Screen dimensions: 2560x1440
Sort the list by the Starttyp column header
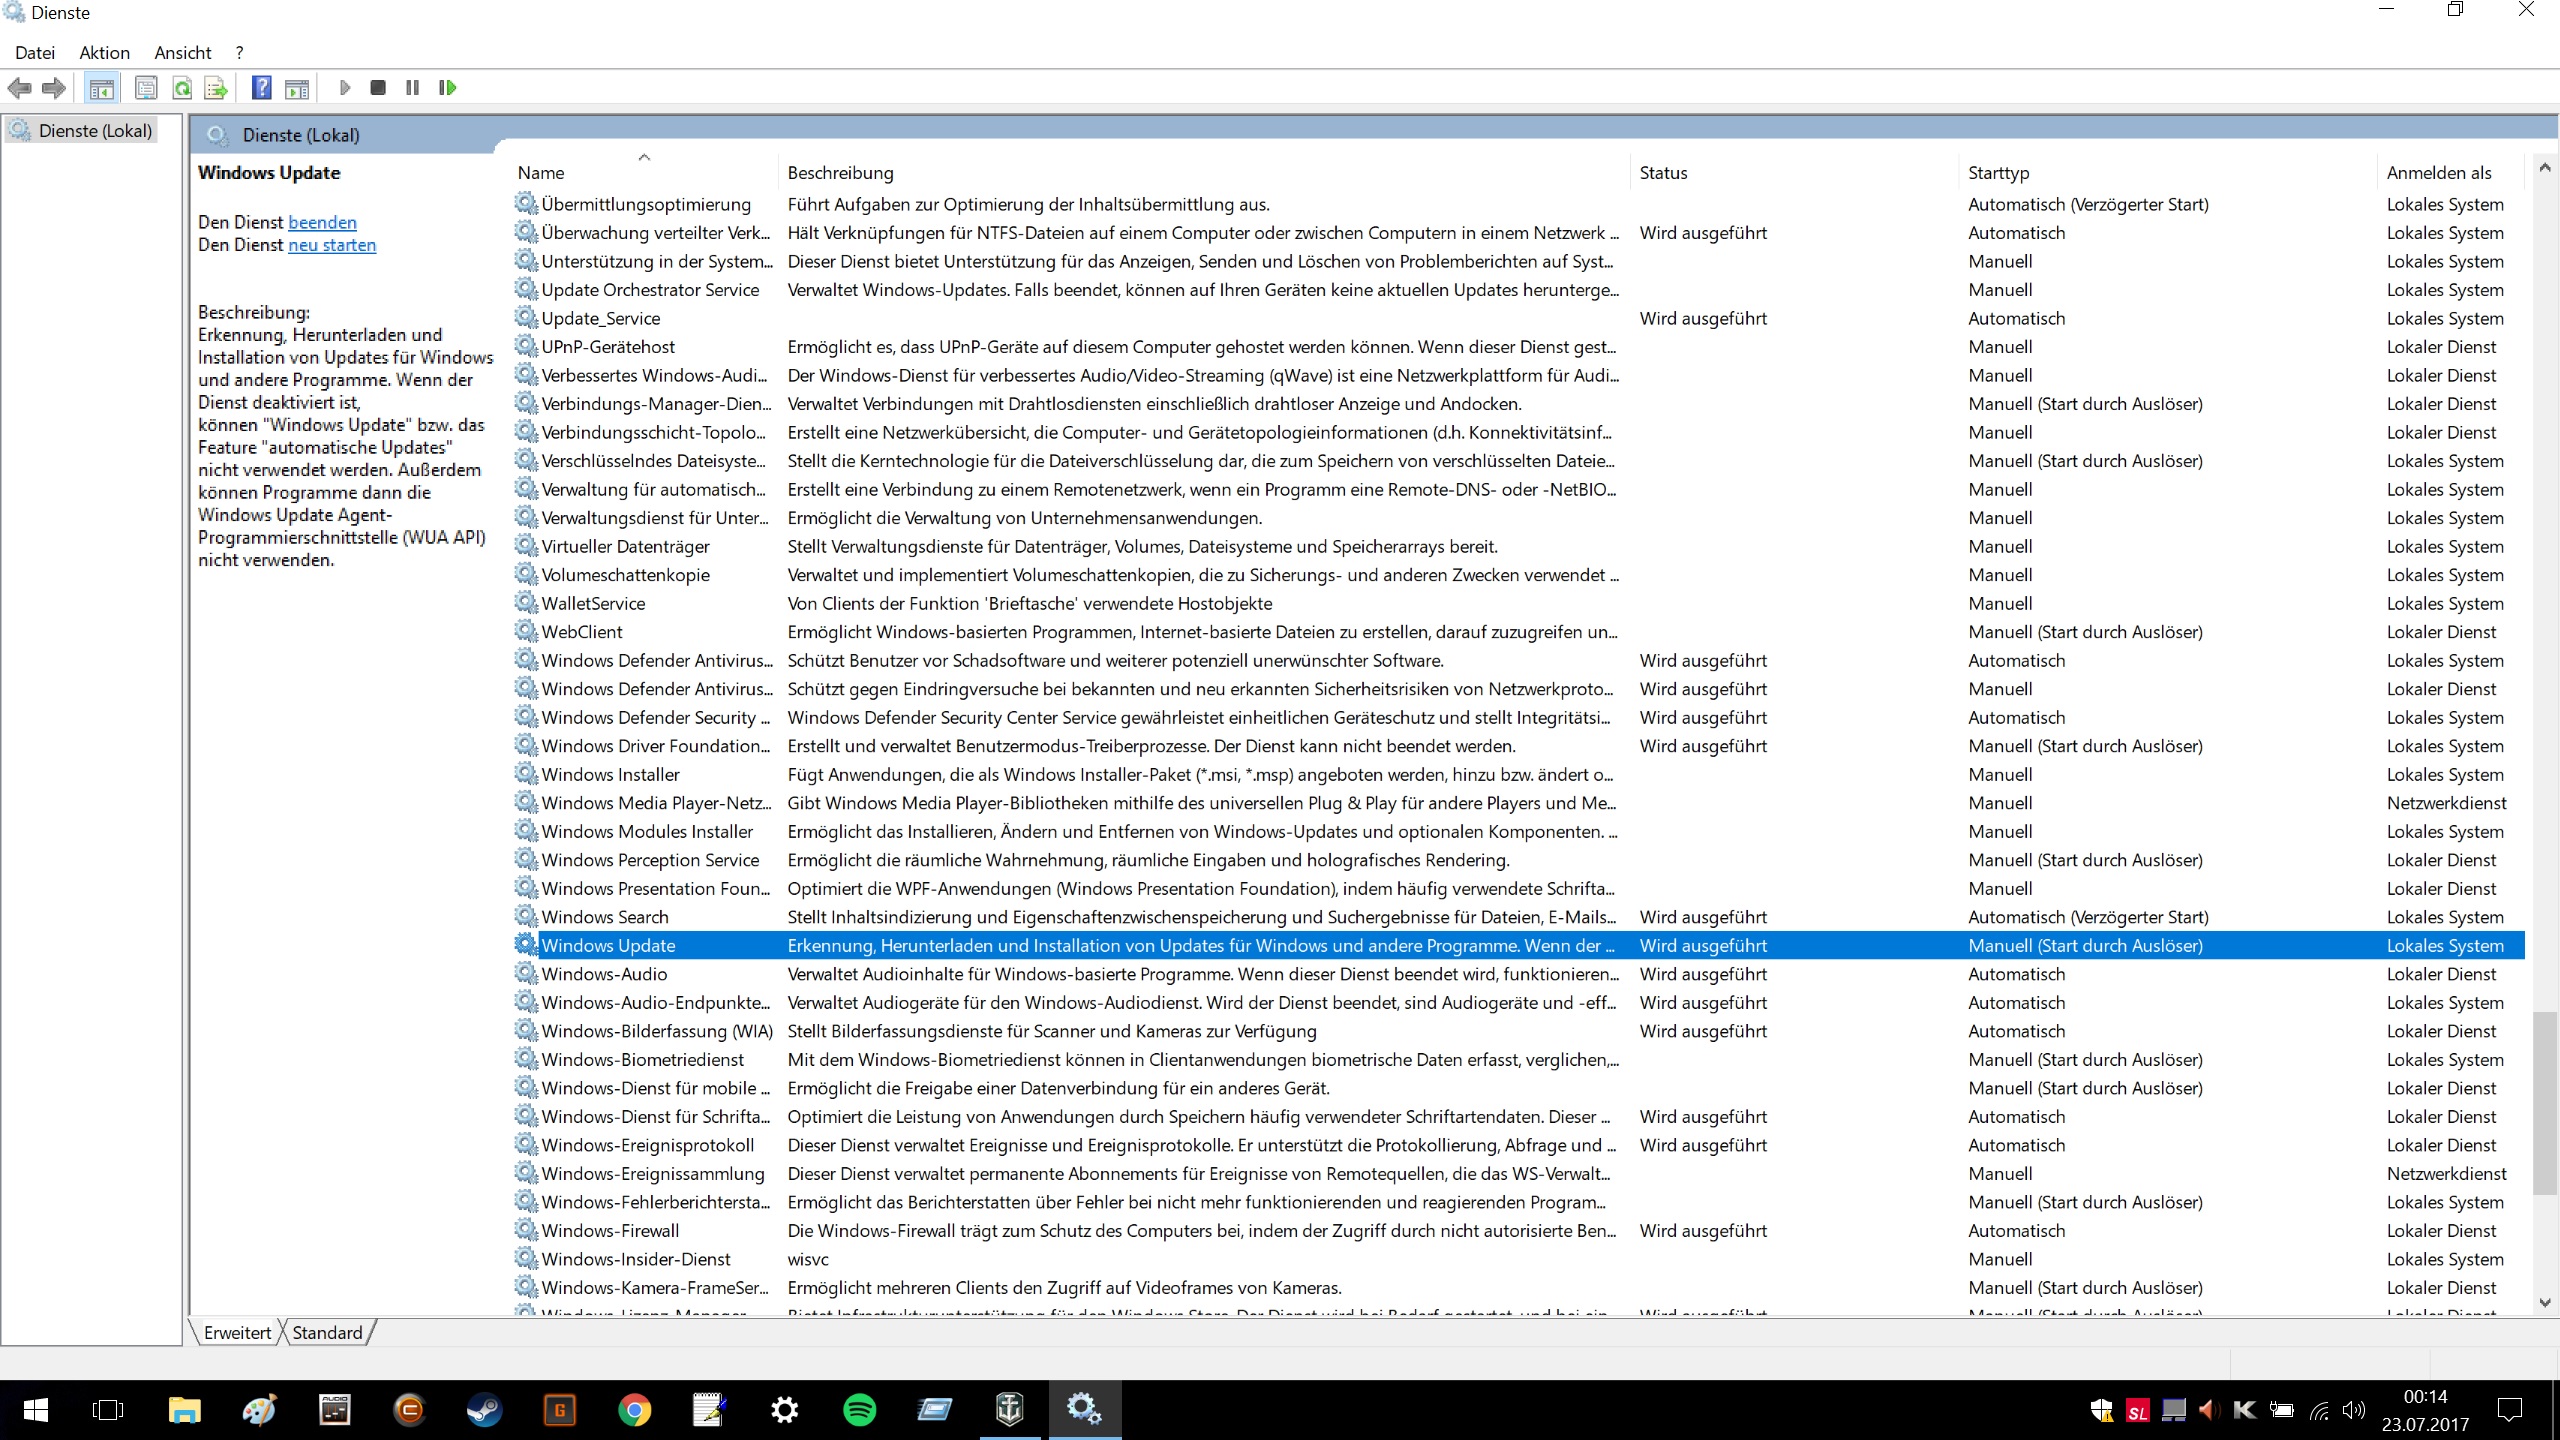coord(1998,173)
